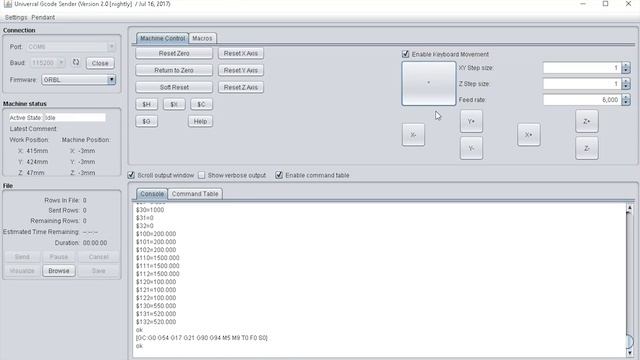Viewport: 640px width, 360px height.
Task: Click the Feed rate input field
Action: click(582, 100)
